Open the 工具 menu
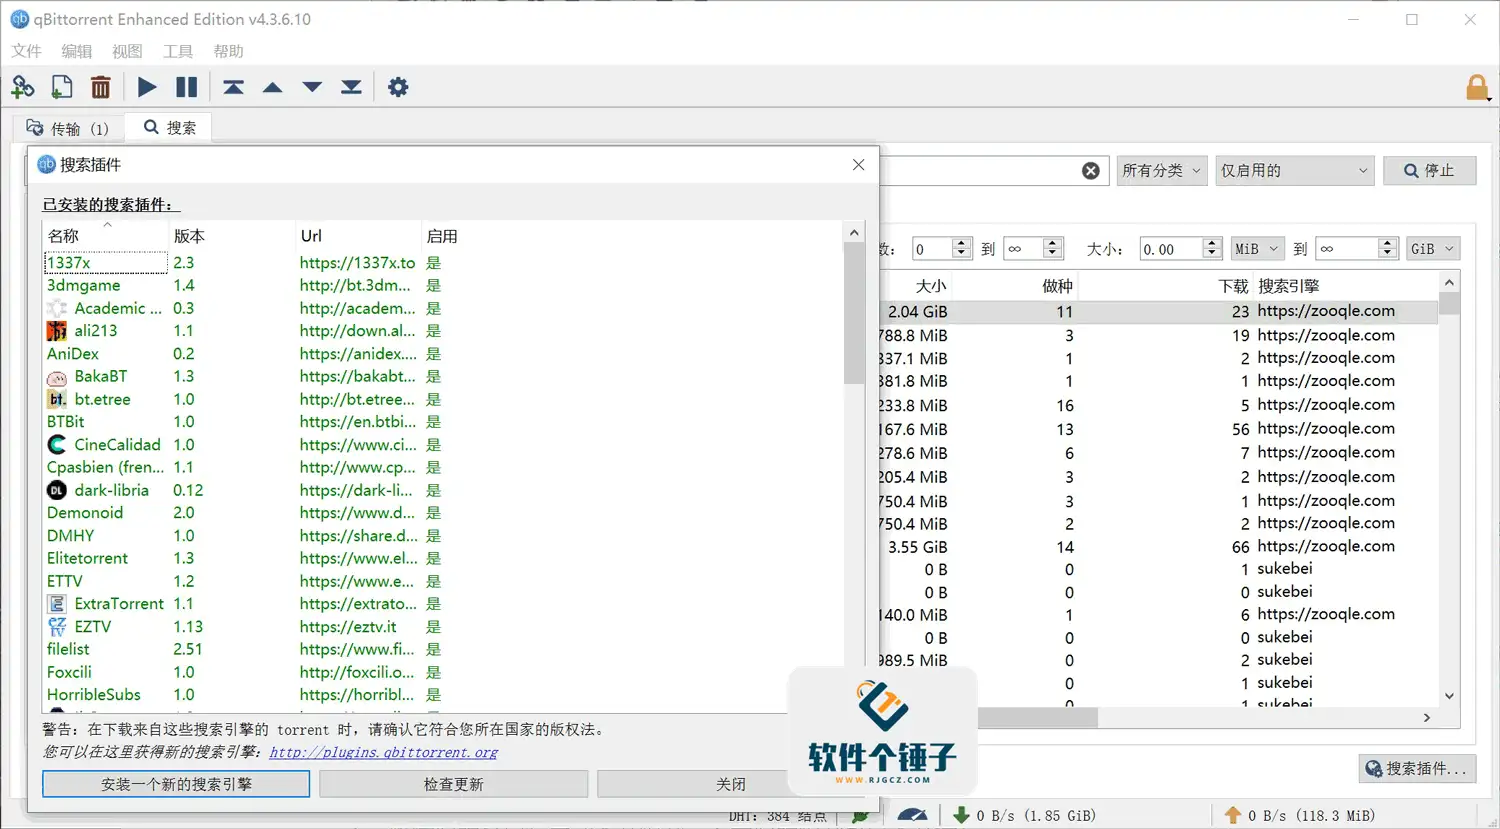 [177, 51]
